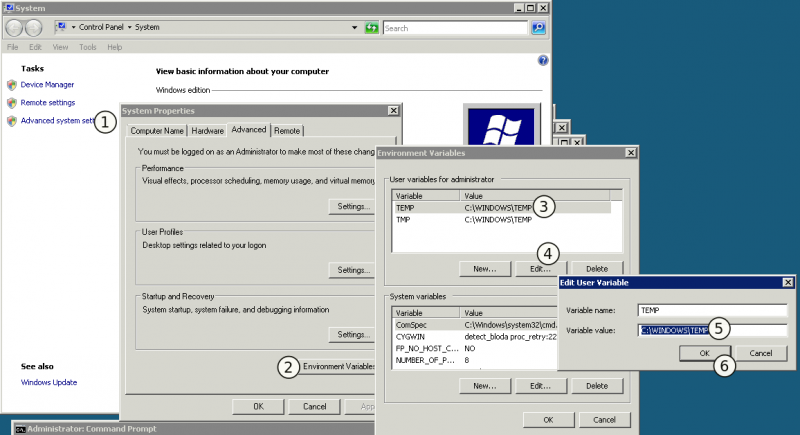Click the search magnifier icon
Viewport: 800px width, 435px height.
pos(538,28)
